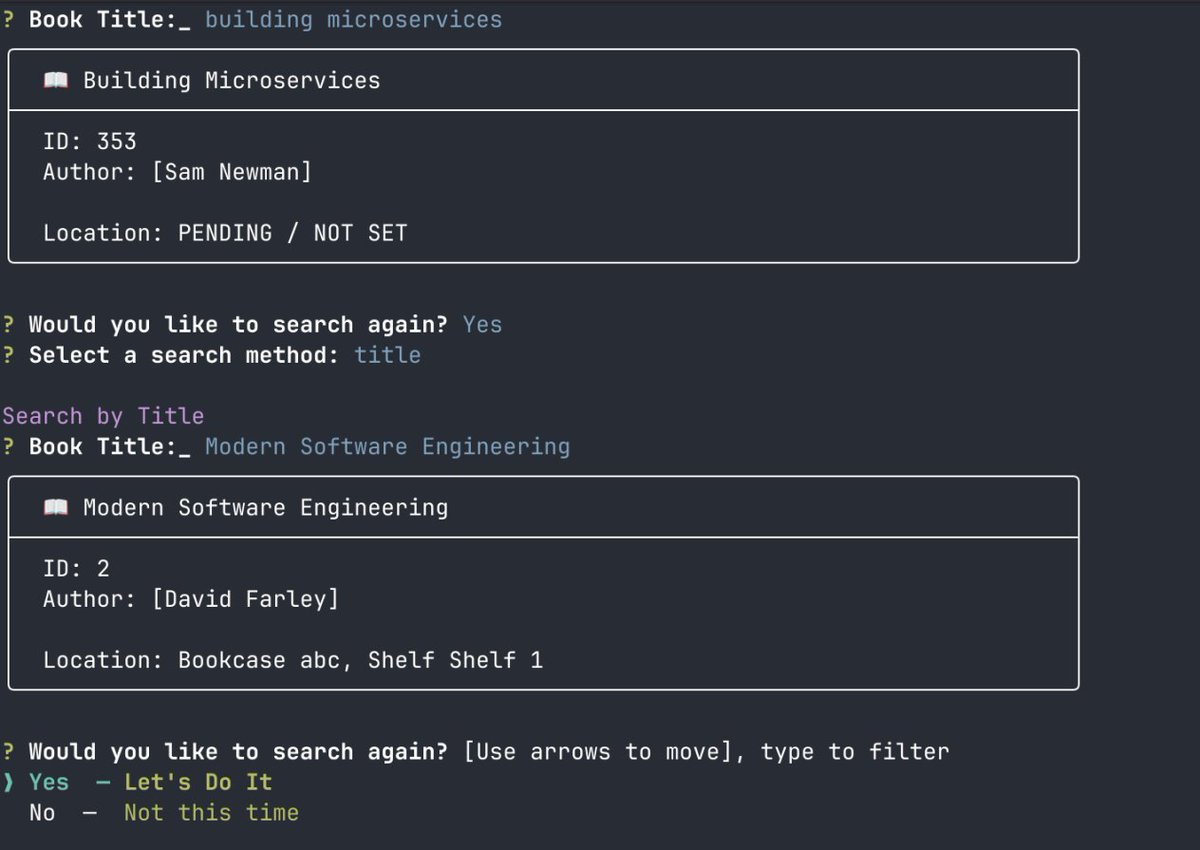
Task: Click the answered 'Would you like to search again? Yes' line
Action: click(252, 325)
